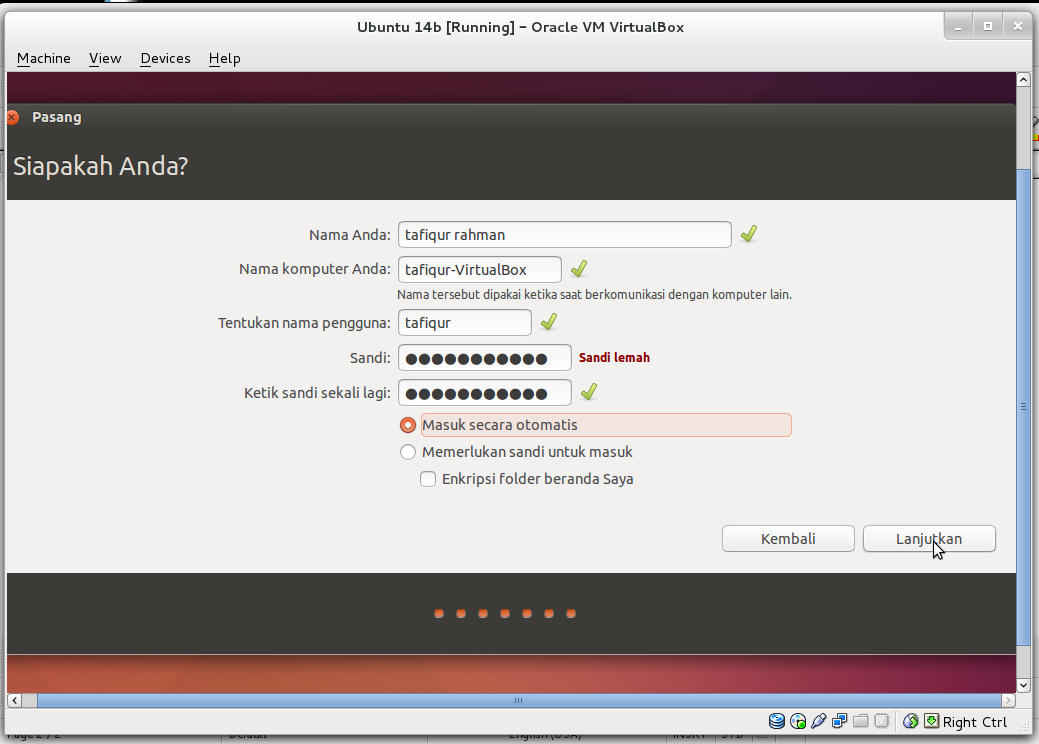The image size is (1039, 744).
Task: Open the Help menu
Action: (x=224, y=58)
